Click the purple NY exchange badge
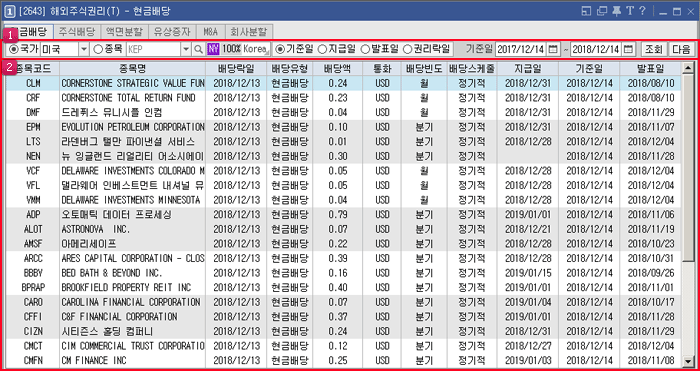Viewport: 700px width, 371px height. point(213,49)
